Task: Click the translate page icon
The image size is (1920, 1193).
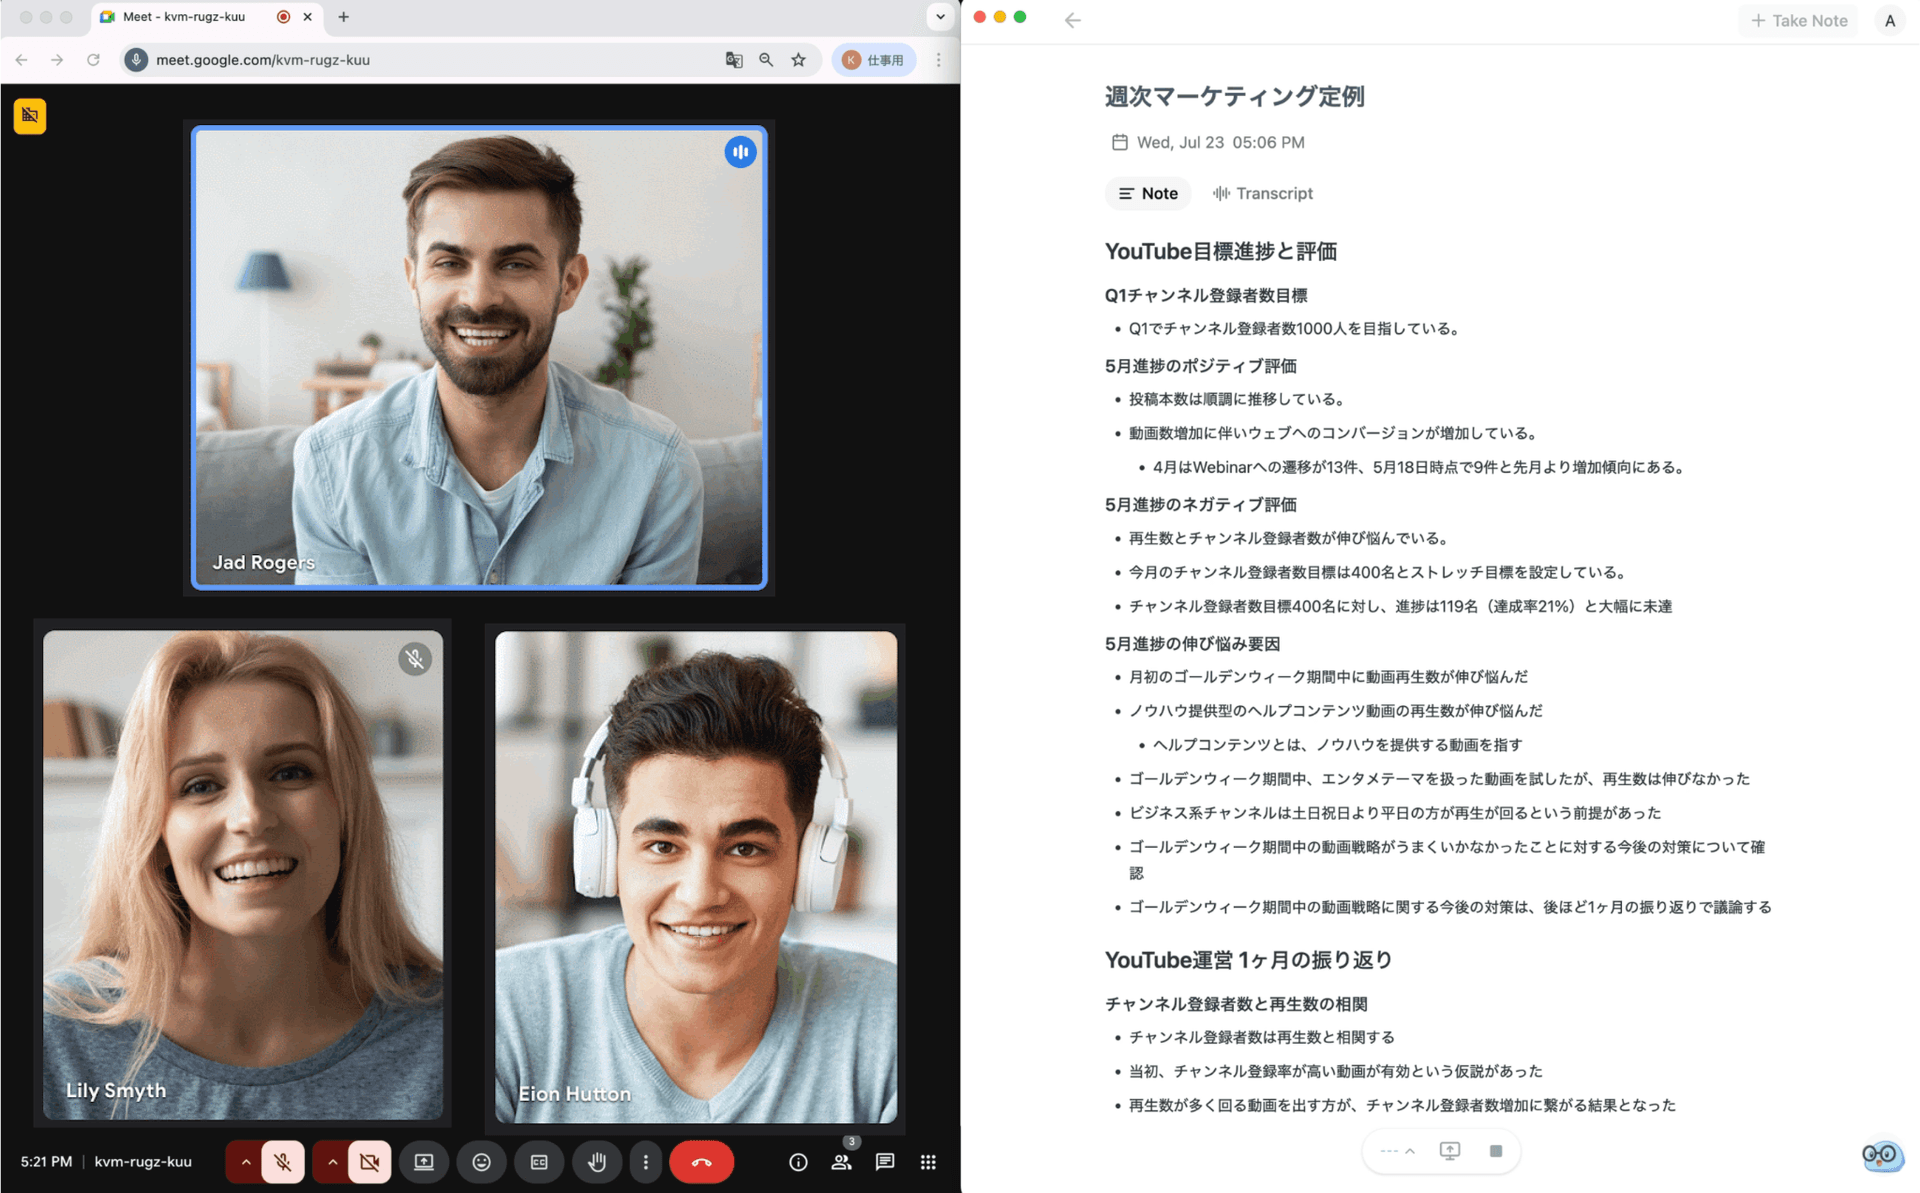Action: tap(734, 60)
